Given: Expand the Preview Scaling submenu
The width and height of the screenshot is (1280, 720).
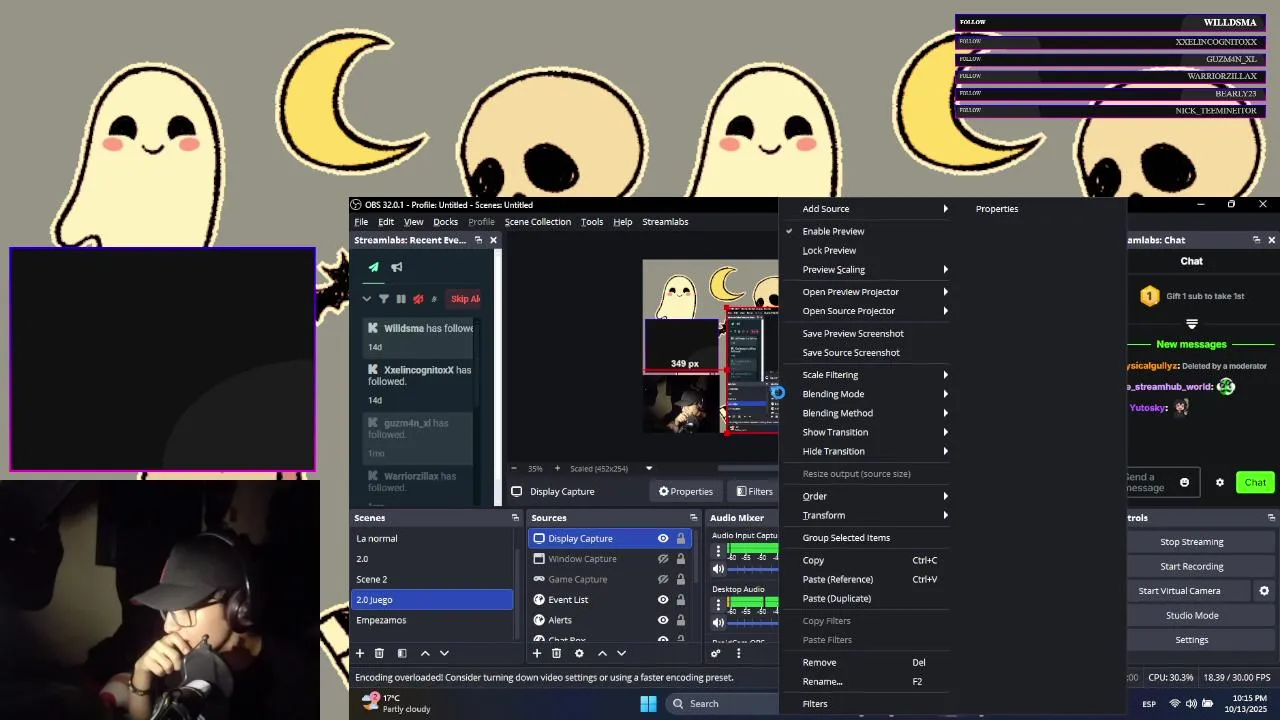Looking at the screenshot, I should pyautogui.click(x=868, y=270).
